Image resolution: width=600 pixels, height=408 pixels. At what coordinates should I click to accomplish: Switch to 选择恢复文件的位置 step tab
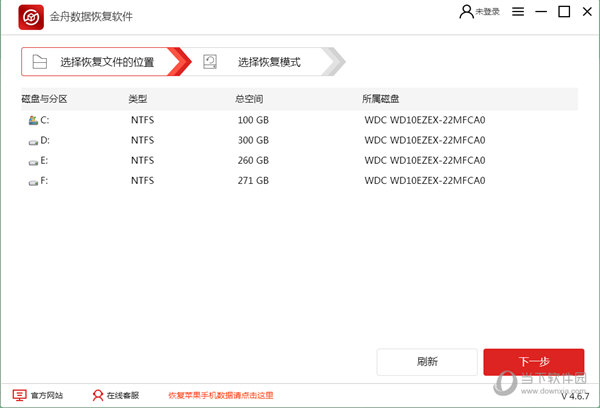(x=106, y=62)
